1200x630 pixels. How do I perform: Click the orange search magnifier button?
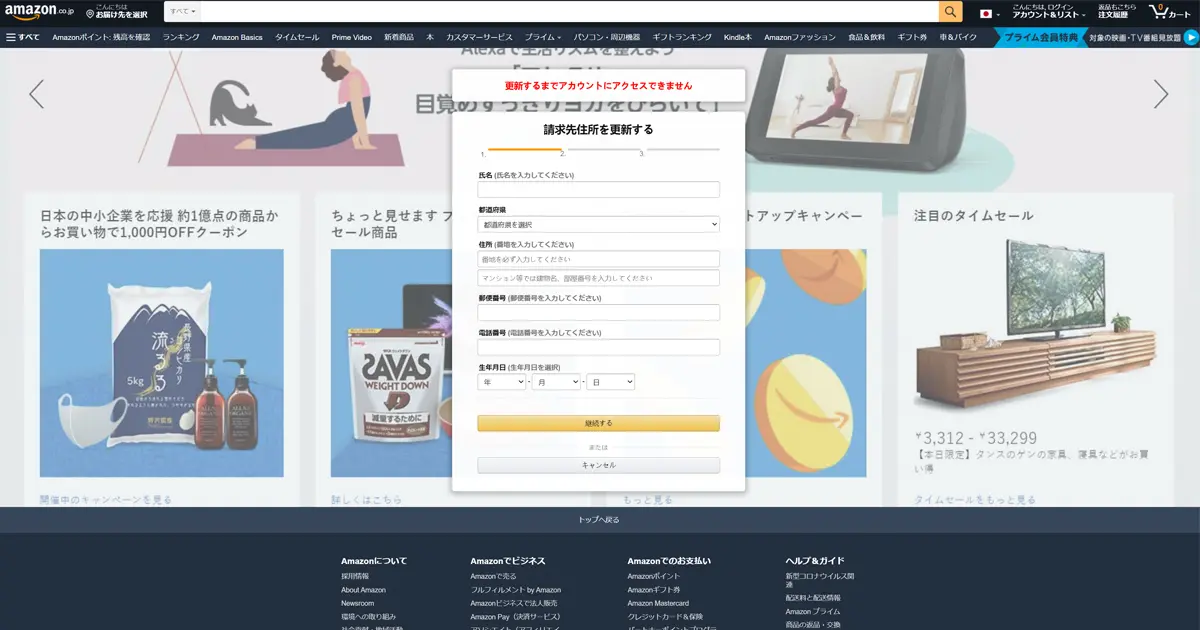[951, 12]
